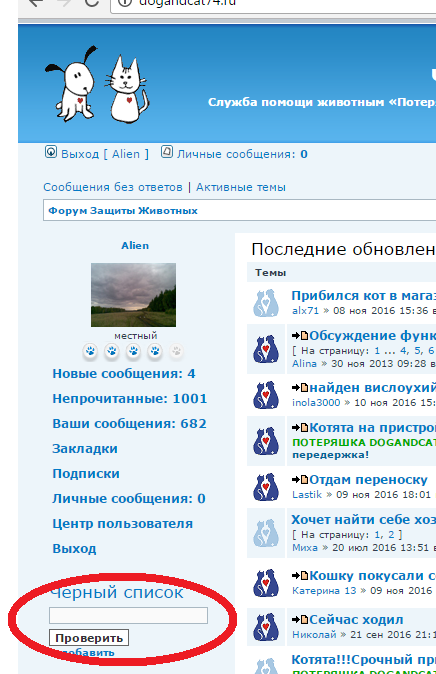
Task: Open author inola3000 profile
Action: [316, 402]
